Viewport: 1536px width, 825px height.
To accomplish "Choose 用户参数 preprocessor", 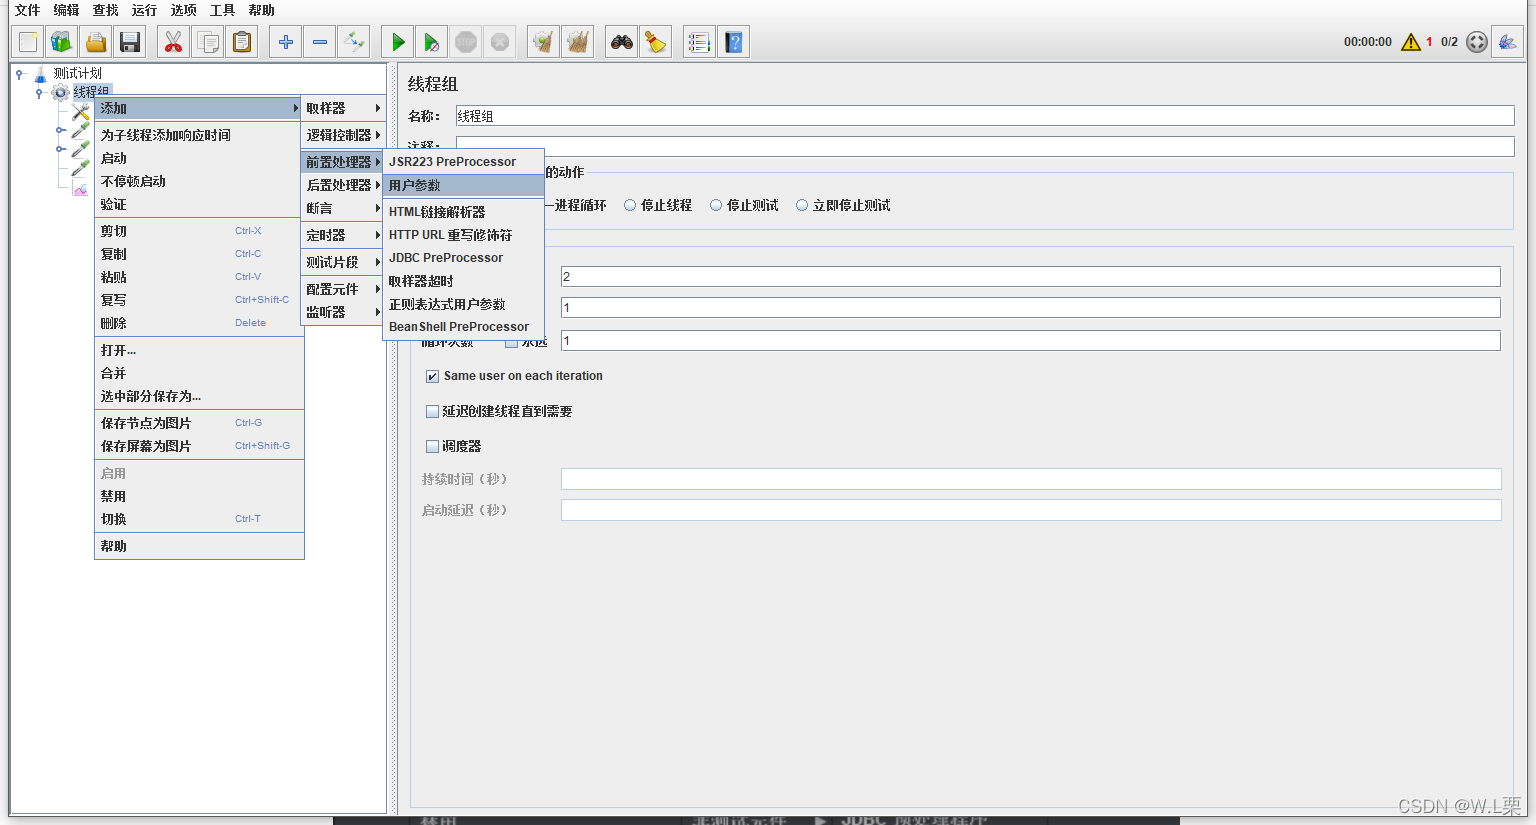I will [464, 185].
